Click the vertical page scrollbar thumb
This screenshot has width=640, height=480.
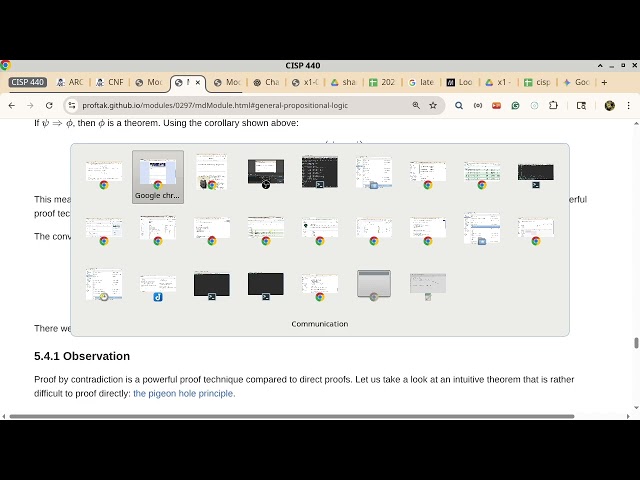pos(635,343)
